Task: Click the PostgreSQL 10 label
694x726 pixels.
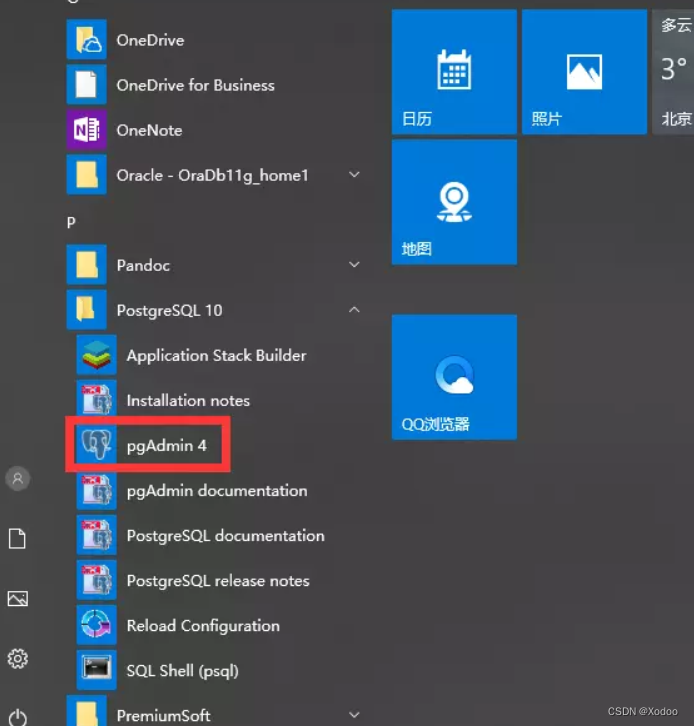Action: (169, 311)
